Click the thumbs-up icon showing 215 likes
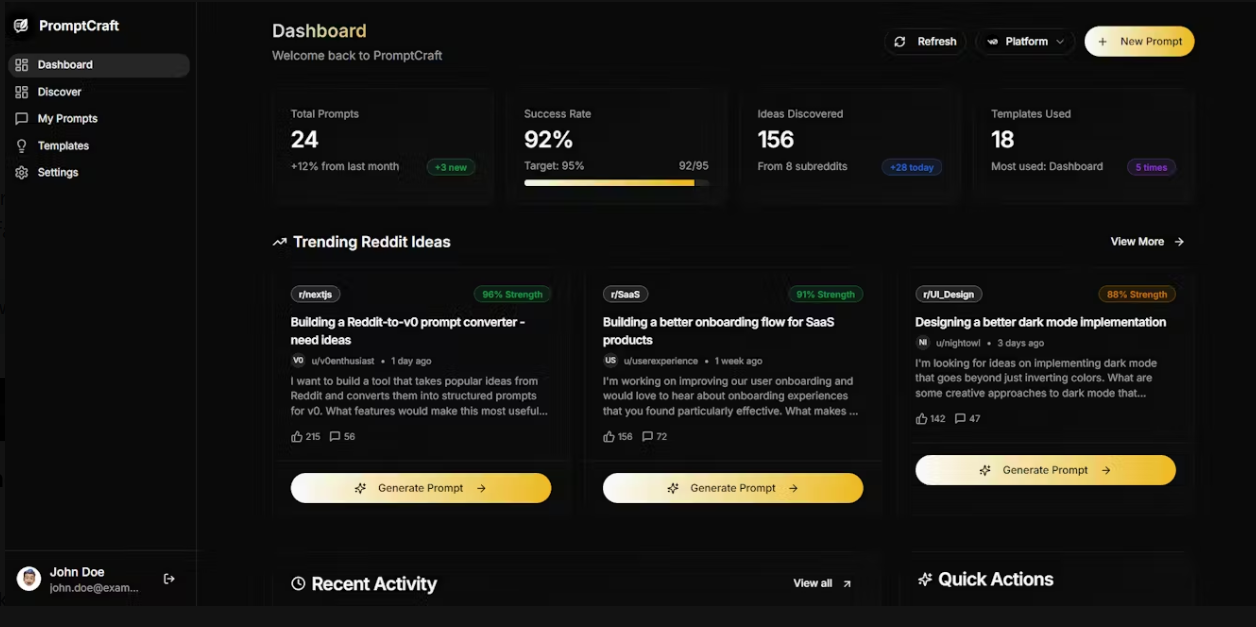Viewport: 1256px width, 627px height. pos(297,436)
